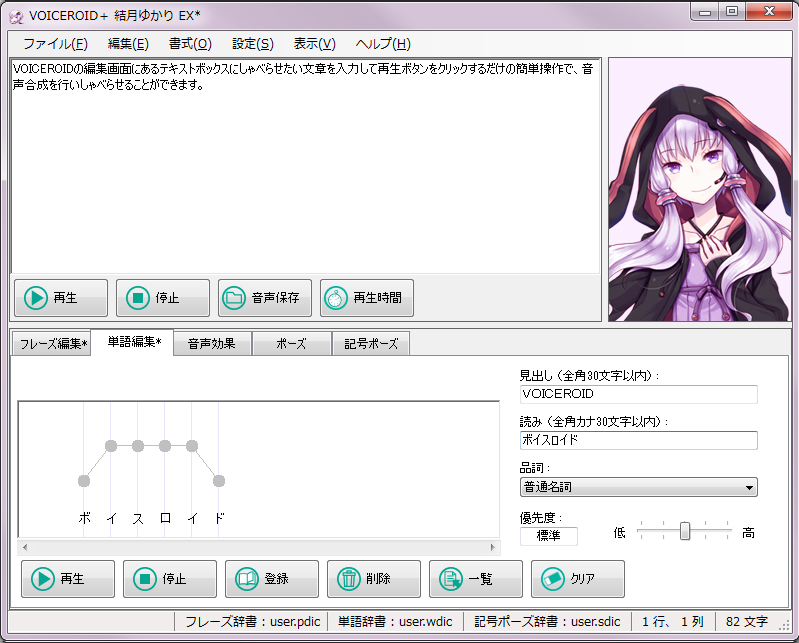The height and width of the screenshot is (643, 799).
Task: Open the 設定(S) menu
Action: [253, 44]
